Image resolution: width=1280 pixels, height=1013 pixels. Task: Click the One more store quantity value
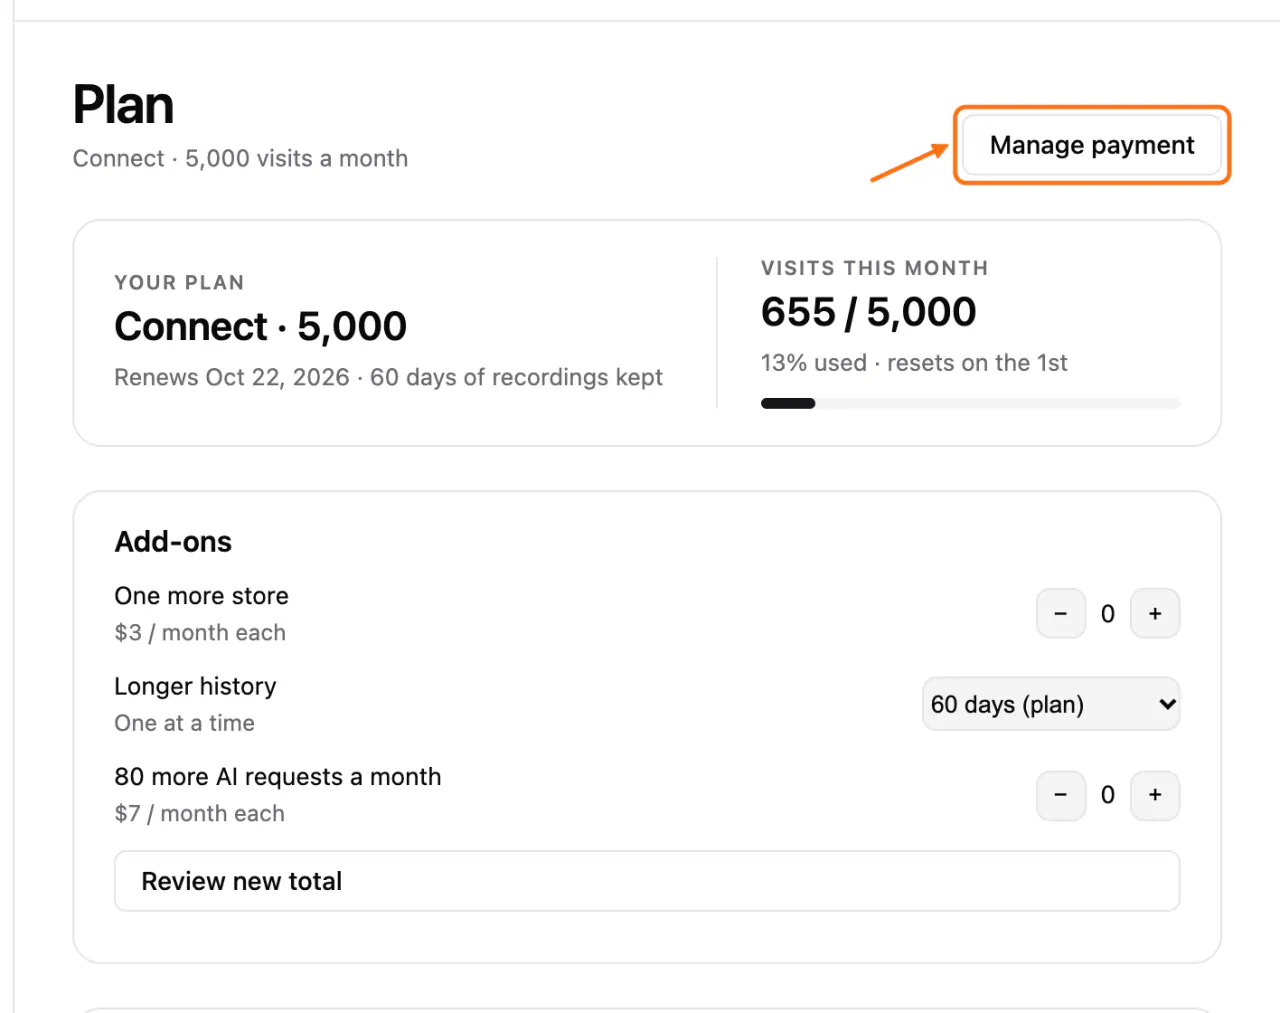click(1108, 614)
